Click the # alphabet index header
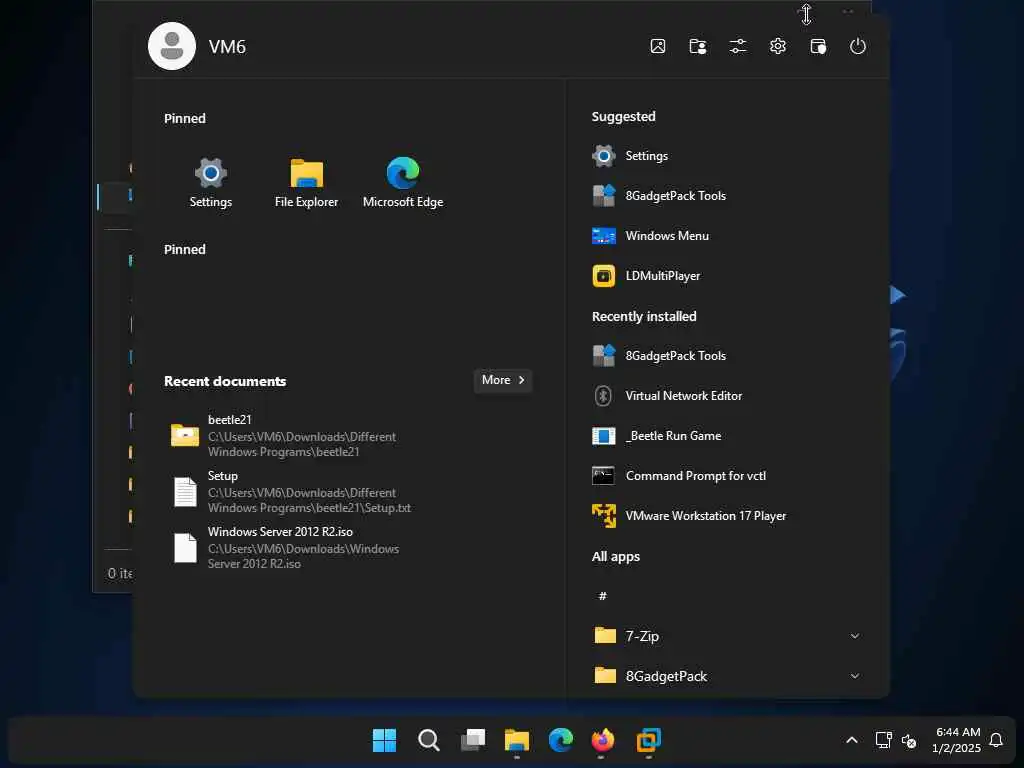1024x768 pixels. pos(603,596)
